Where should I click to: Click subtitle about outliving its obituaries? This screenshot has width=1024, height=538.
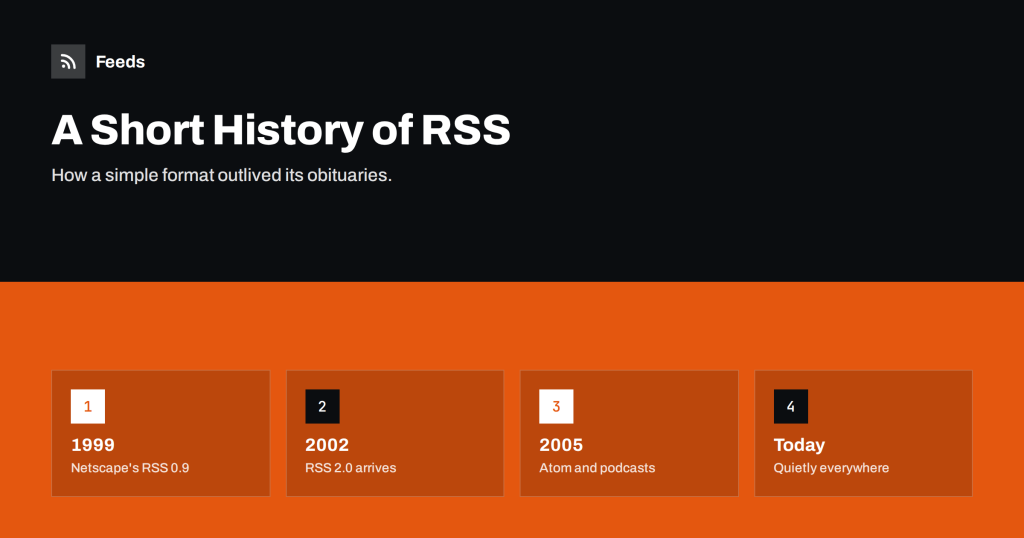pos(221,175)
